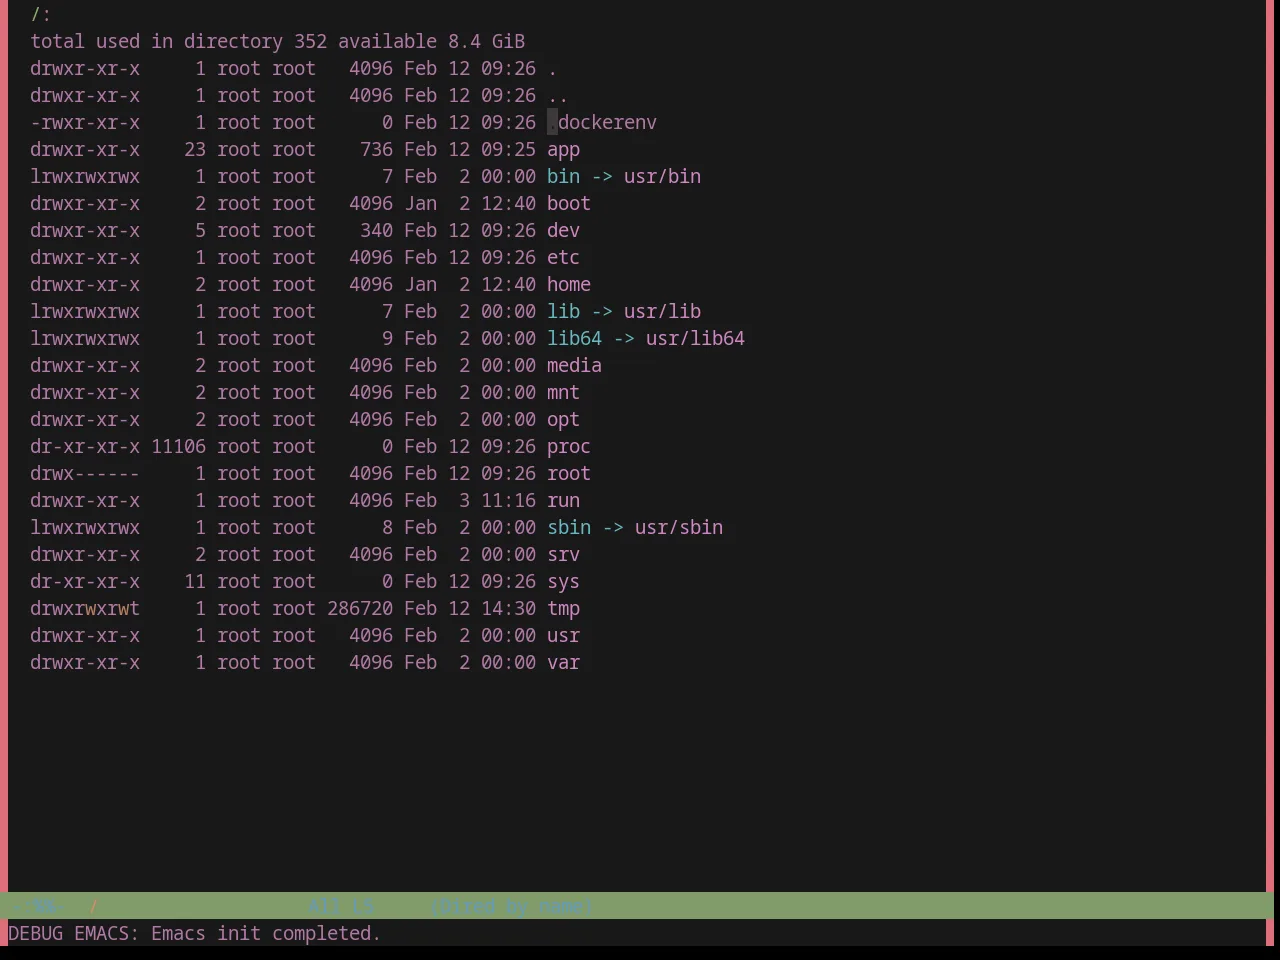Screen dimensions: 1280x960
Task: Click '-rwxr-xr-x' permissions of .dockerenv
Action: (85, 122)
